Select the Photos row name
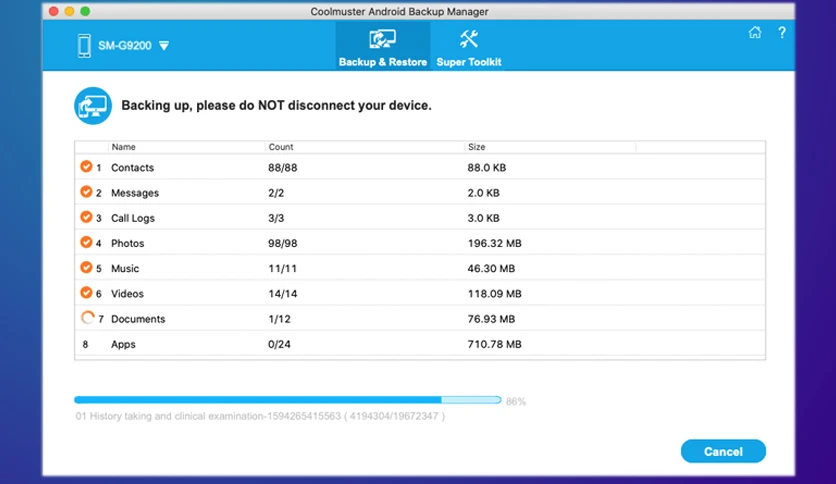The image size is (836, 484). [x=127, y=243]
